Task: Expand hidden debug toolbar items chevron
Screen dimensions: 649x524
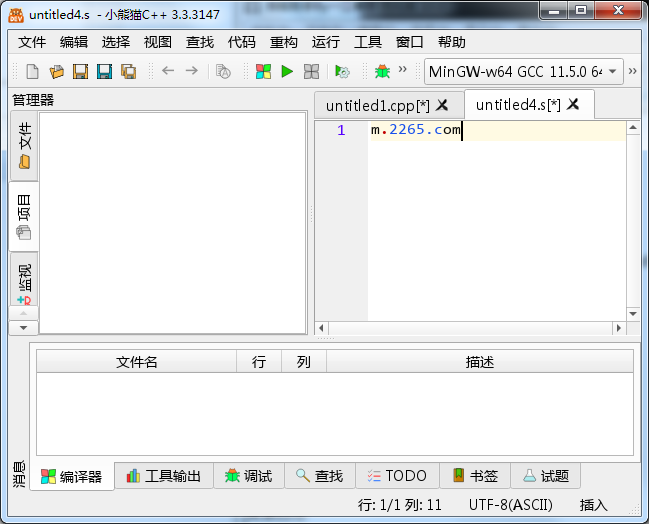Action: pyautogui.click(x=402, y=69)
